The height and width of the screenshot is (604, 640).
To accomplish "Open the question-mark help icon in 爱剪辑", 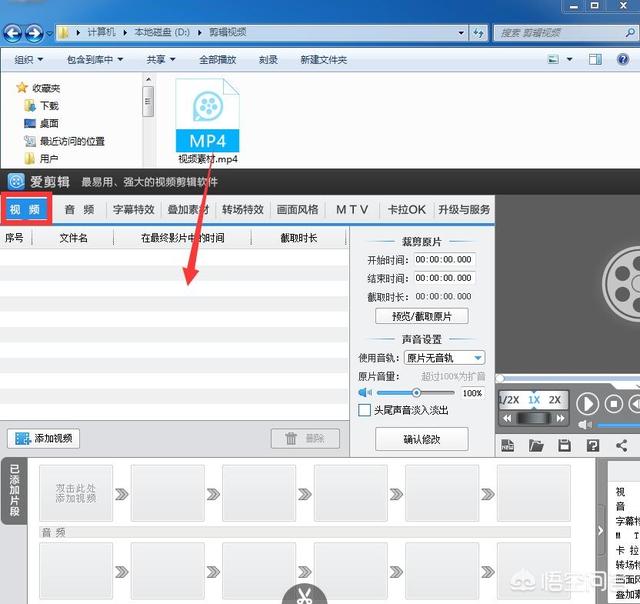I will (x=593, y=445).
